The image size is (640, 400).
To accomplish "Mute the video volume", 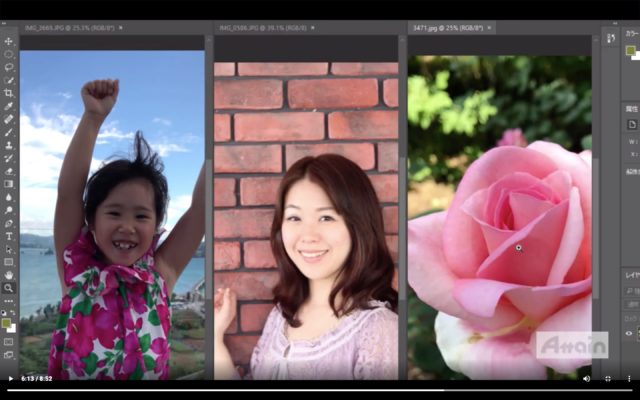I will click(x=587, y=379).
